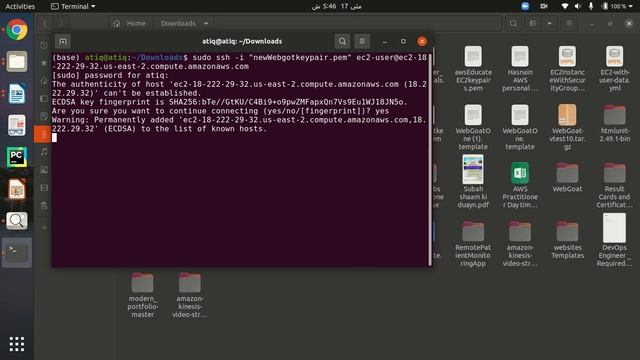This screenshot has height=360, width=640.
Task: Launch LibreOffice Writer from dock
Action: 17,93
